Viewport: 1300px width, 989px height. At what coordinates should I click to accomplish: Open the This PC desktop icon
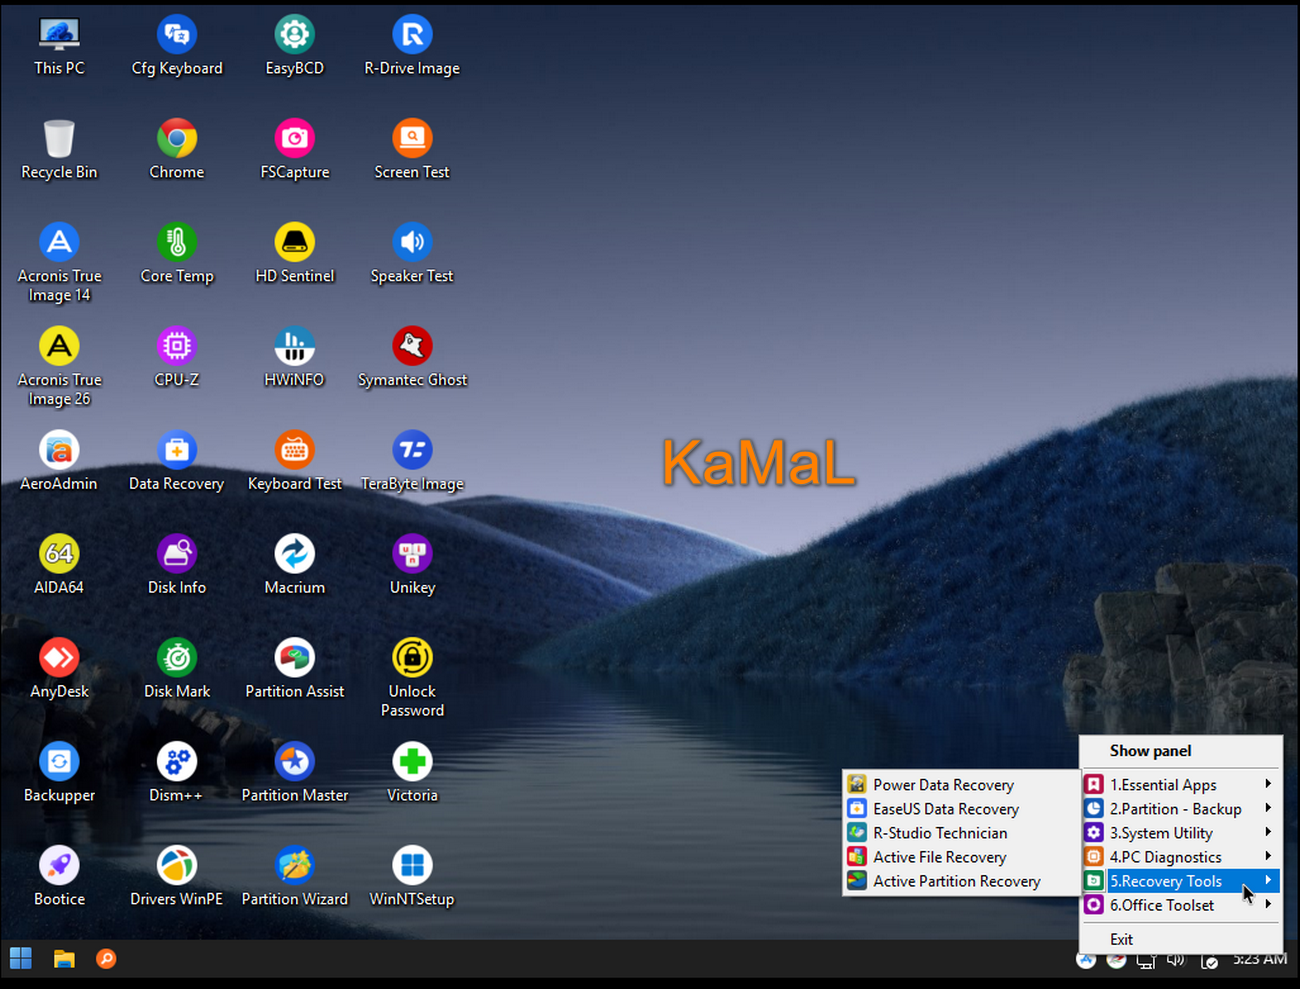pos(59,47)
